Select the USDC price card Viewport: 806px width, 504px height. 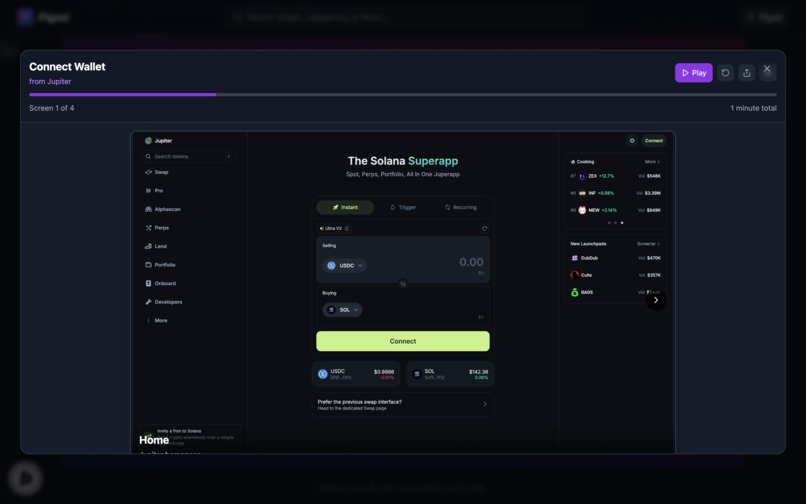pyautogui.click(x=356, y=374)
